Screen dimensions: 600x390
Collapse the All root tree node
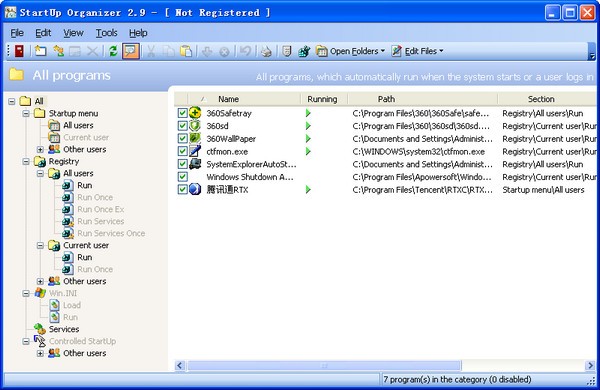pyautogui.click(x=12, y=101)
